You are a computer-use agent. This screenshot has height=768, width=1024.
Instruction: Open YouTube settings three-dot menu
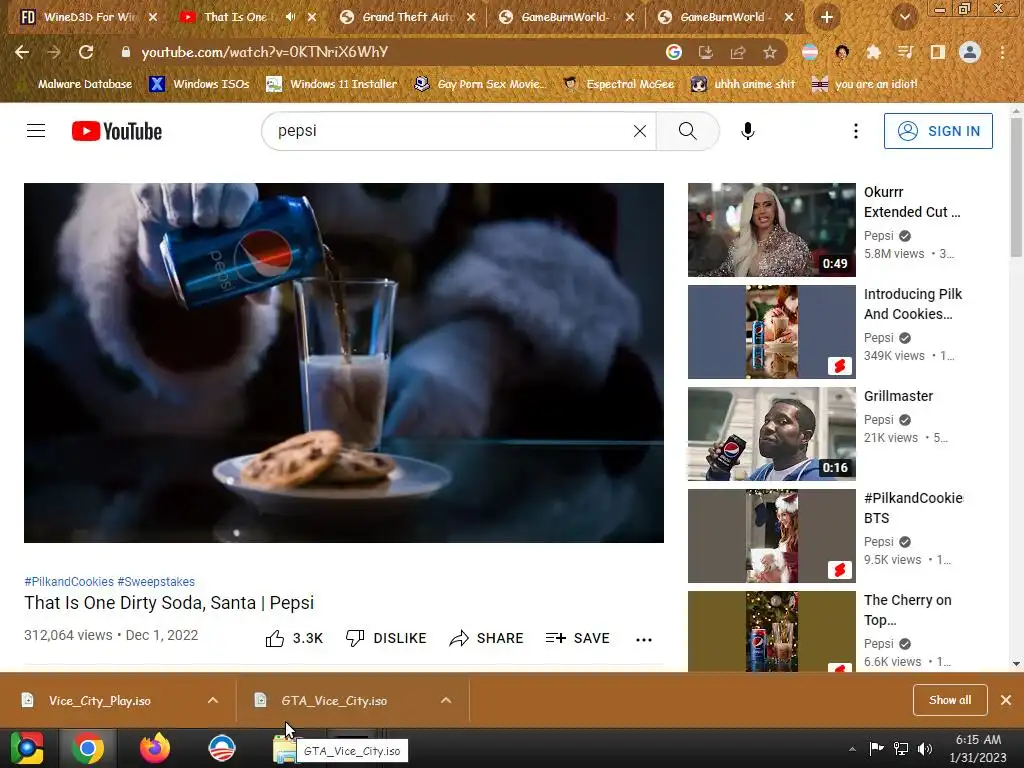pyautogui.click(x=856, y=131)
